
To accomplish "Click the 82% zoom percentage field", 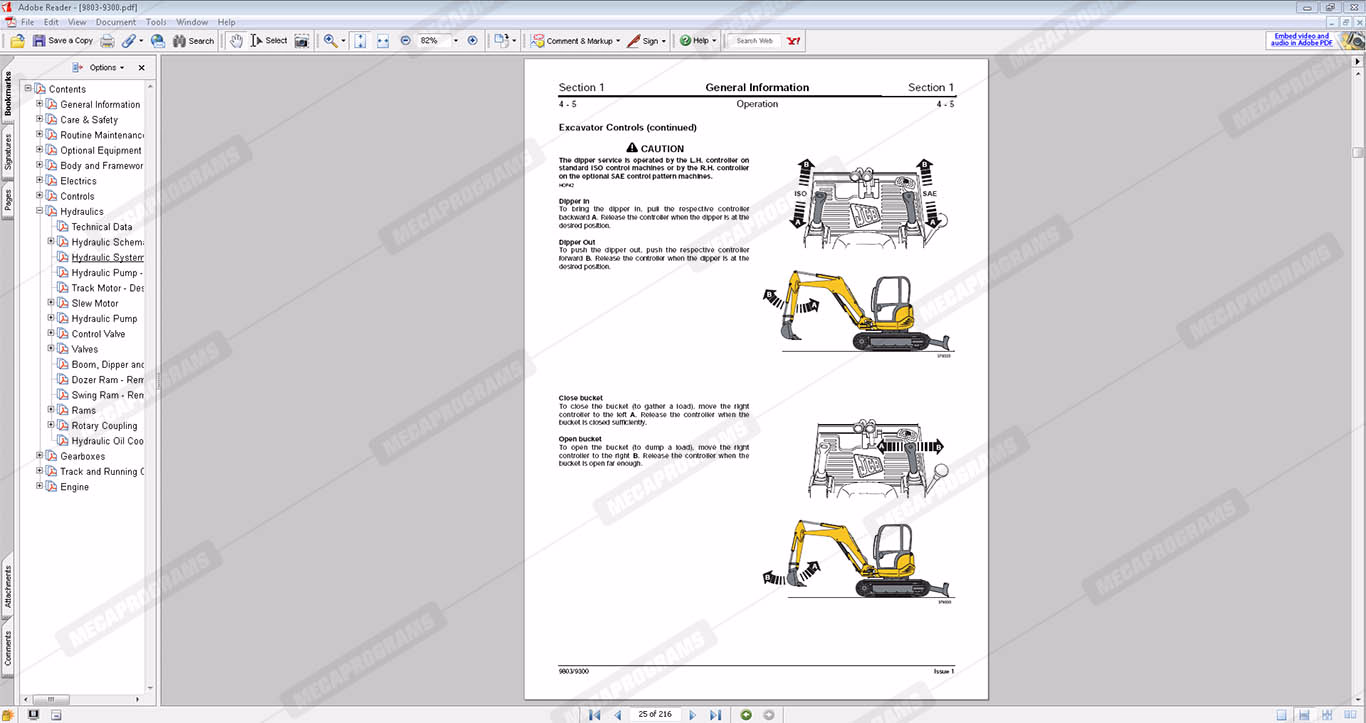I will 433,41.
